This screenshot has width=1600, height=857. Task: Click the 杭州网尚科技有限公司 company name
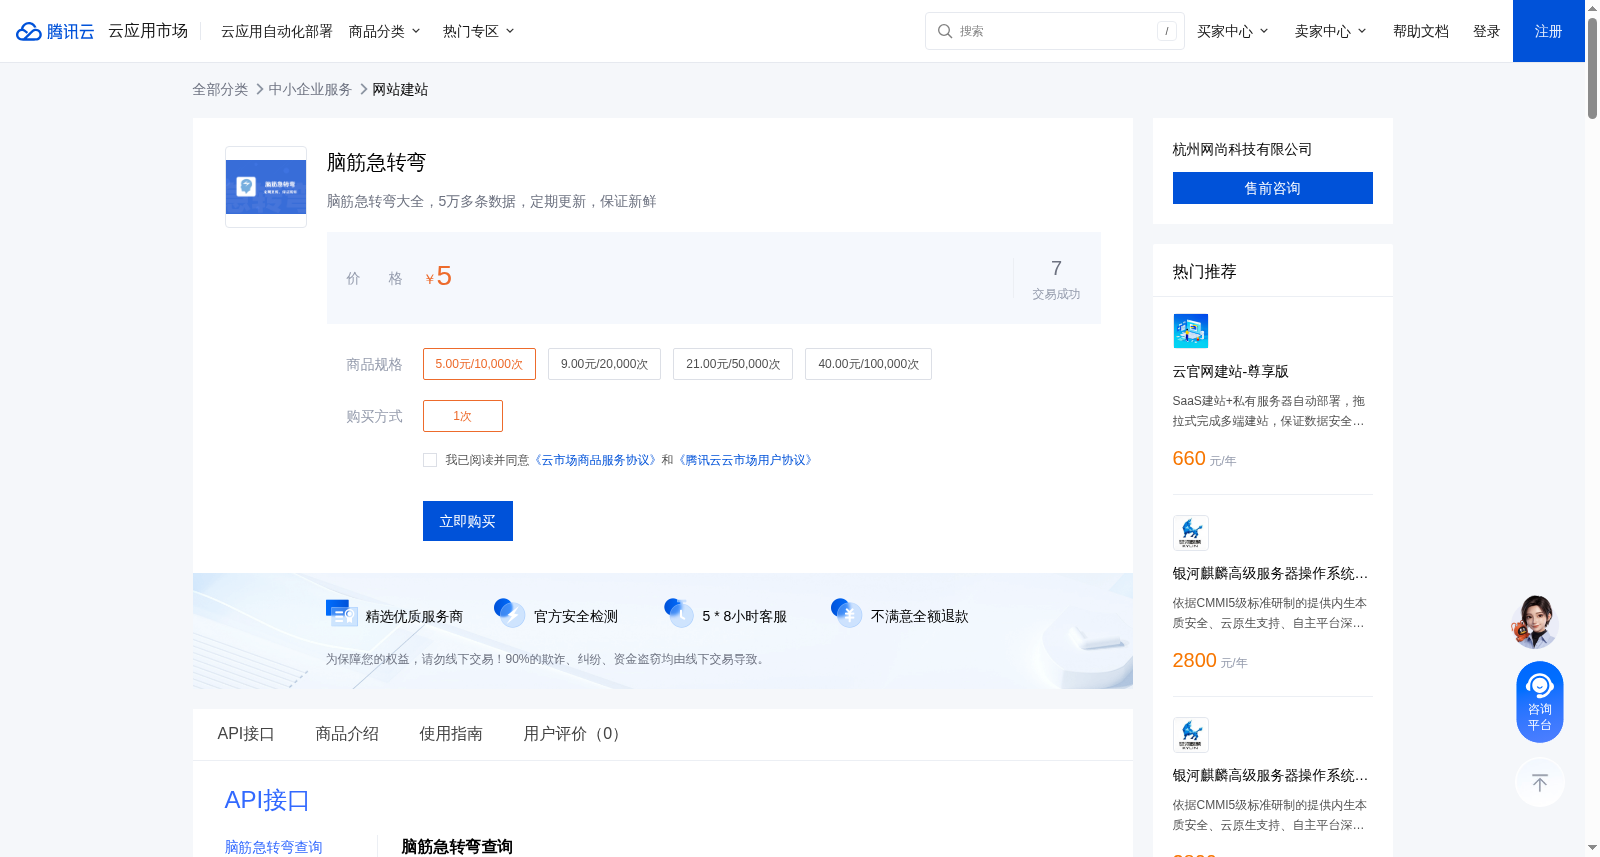tap(1242, 149)
